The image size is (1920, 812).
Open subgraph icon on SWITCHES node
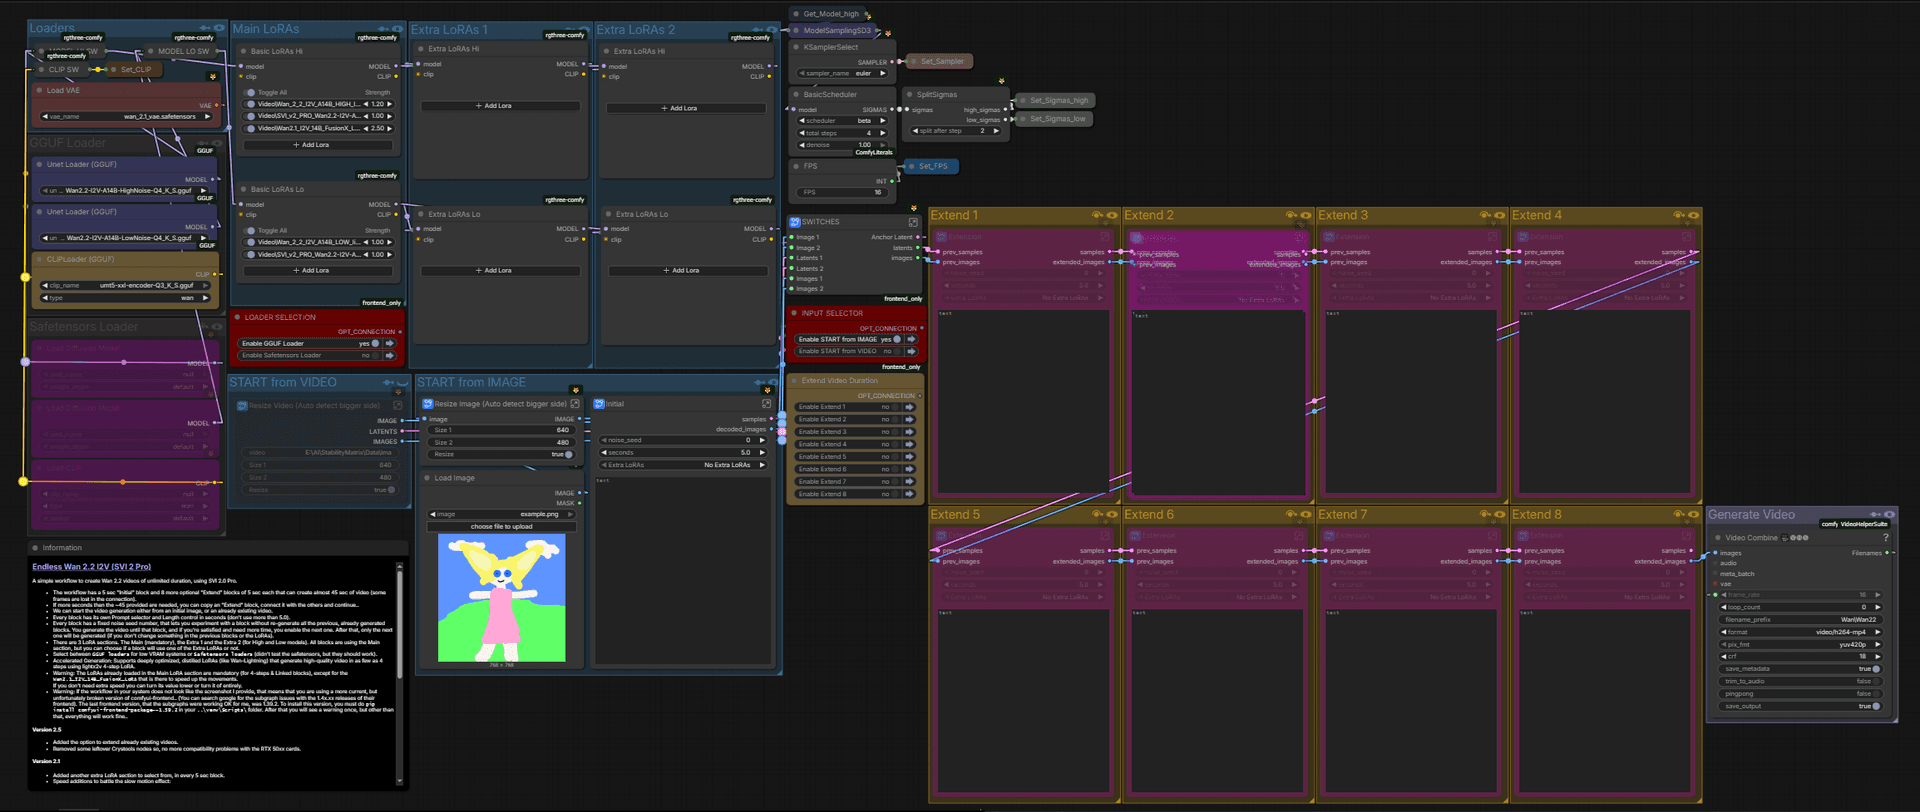pos(913,222)
